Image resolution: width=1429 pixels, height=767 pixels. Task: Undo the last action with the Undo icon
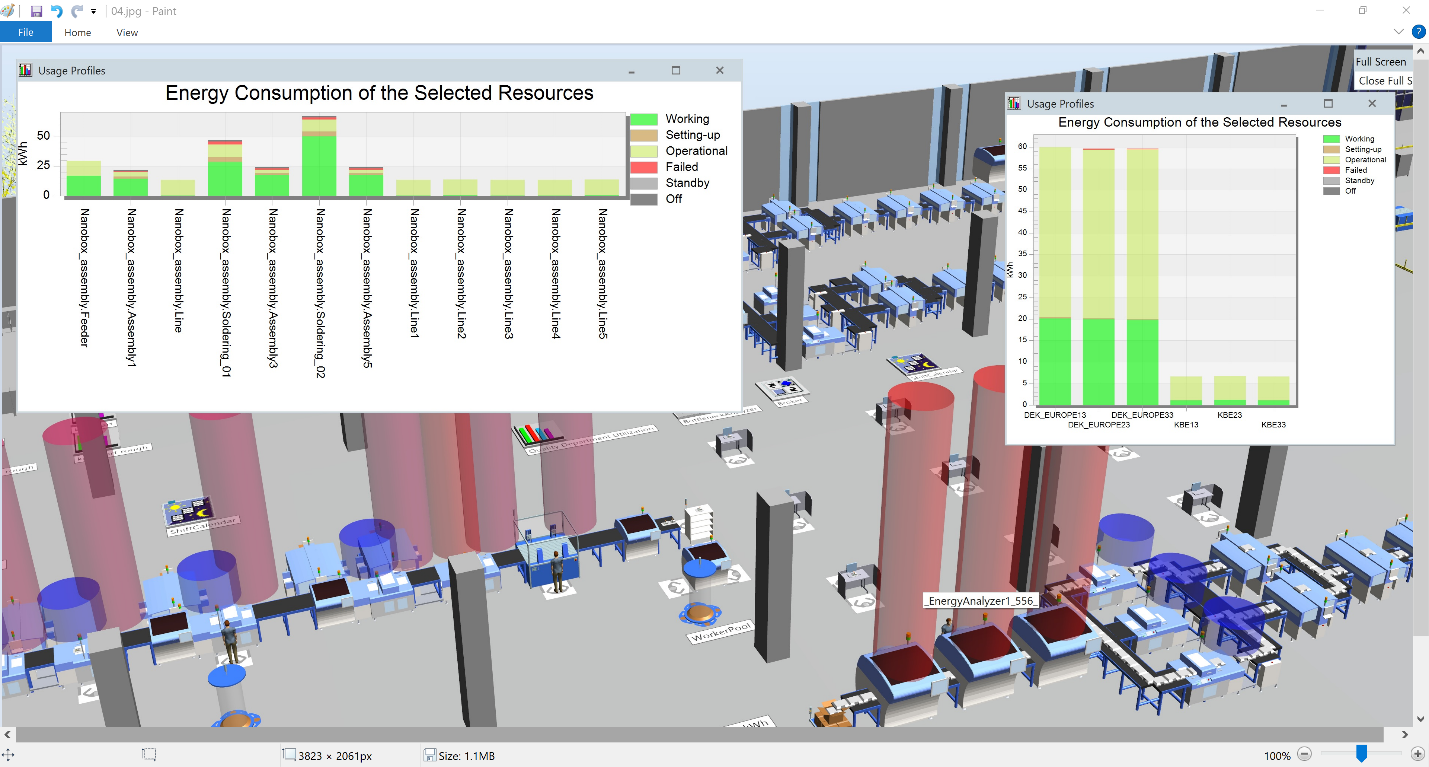[55, 11]
